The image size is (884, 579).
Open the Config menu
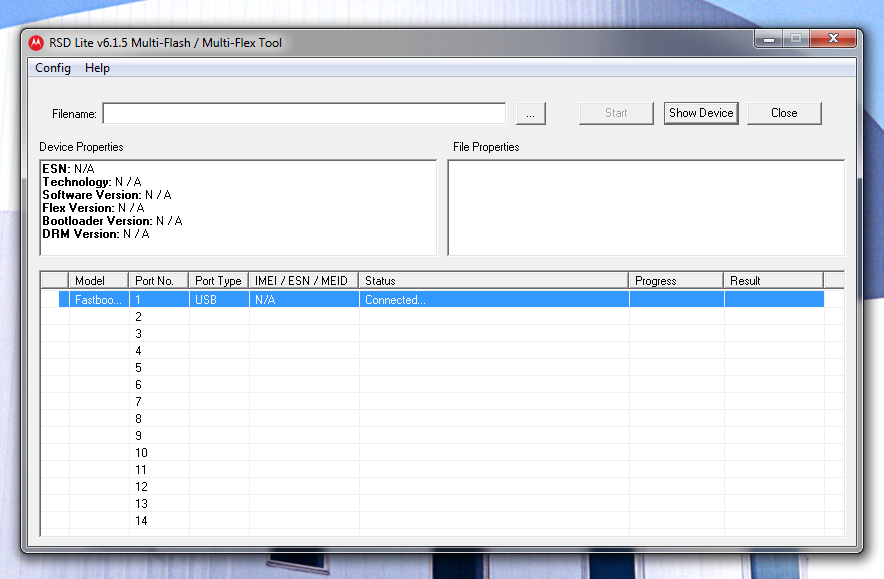(x=53, y=68)
